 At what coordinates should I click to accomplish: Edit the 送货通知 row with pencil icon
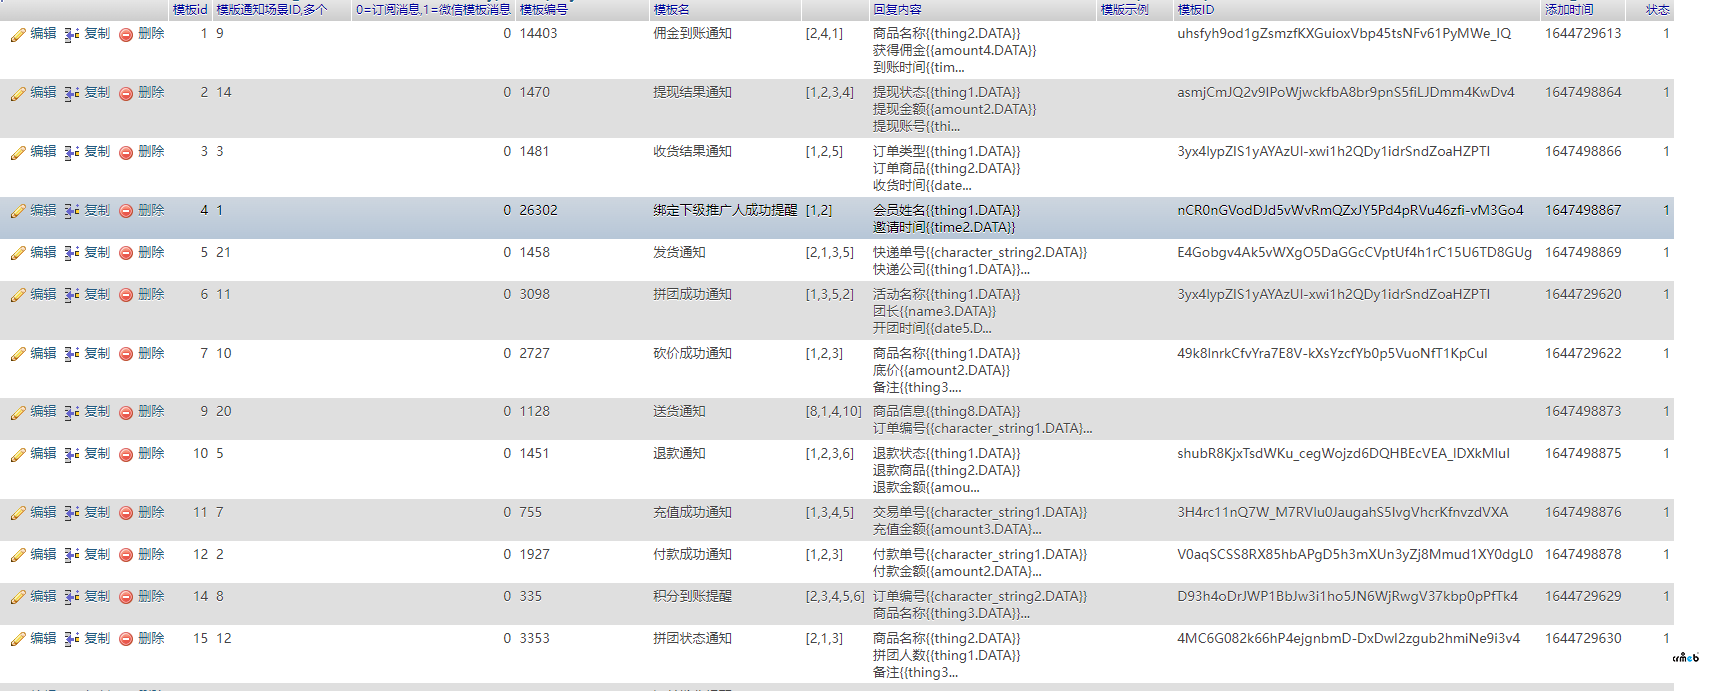tap(18, 413)
